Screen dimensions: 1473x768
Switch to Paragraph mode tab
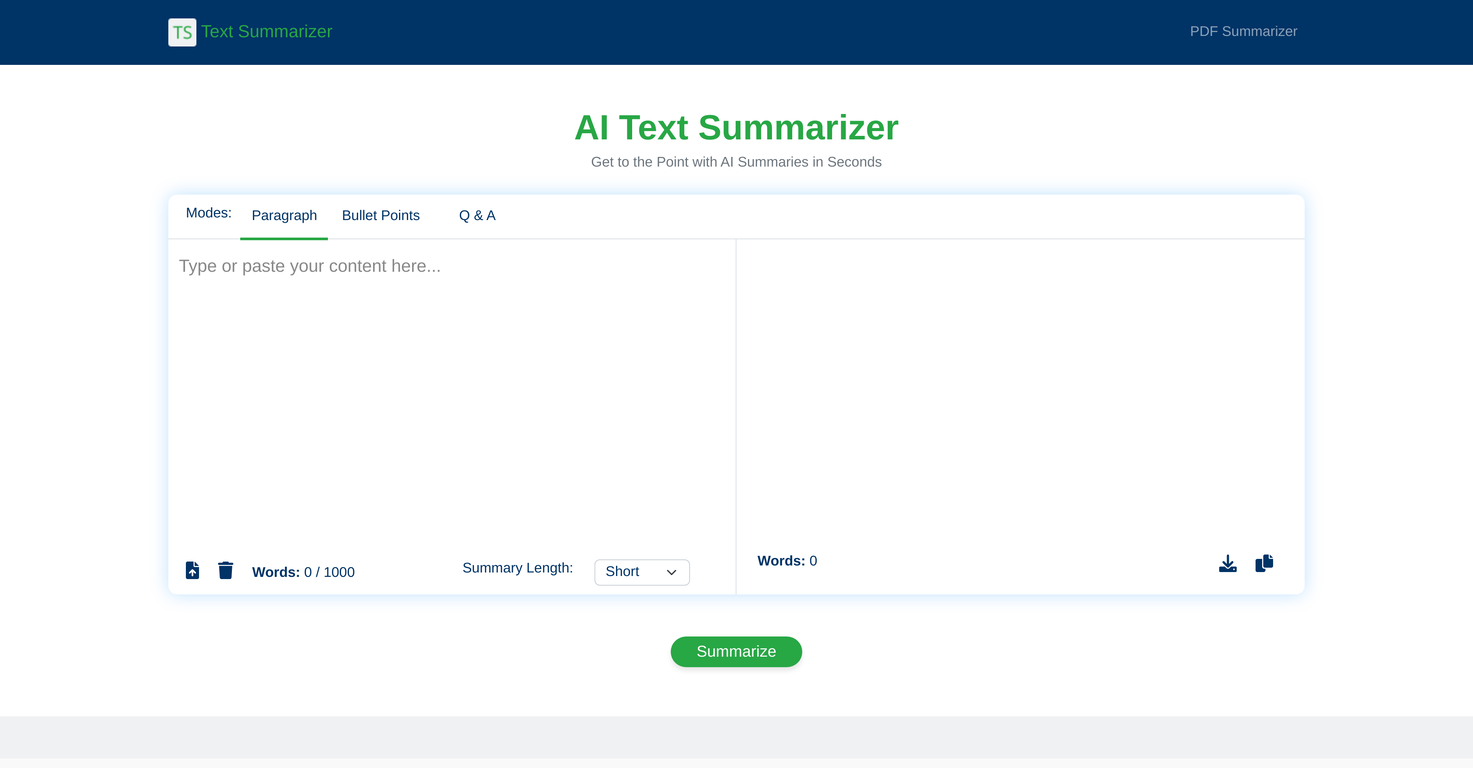[284, 216]
